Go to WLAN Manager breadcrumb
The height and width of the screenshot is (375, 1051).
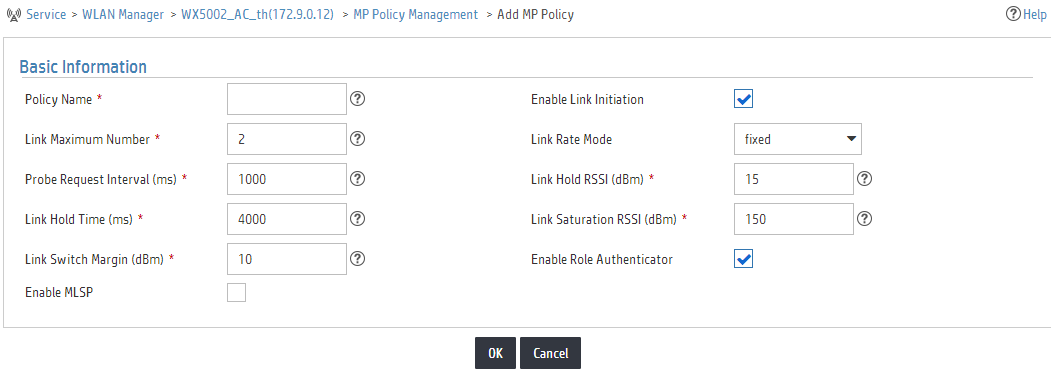pyautogui.click(x=123, y=14)
